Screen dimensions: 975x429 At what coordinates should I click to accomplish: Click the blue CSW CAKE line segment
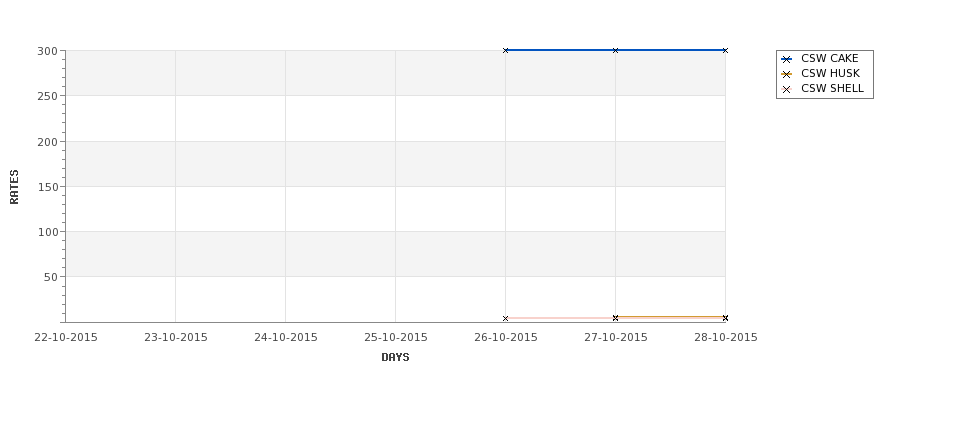pos(560,50)
